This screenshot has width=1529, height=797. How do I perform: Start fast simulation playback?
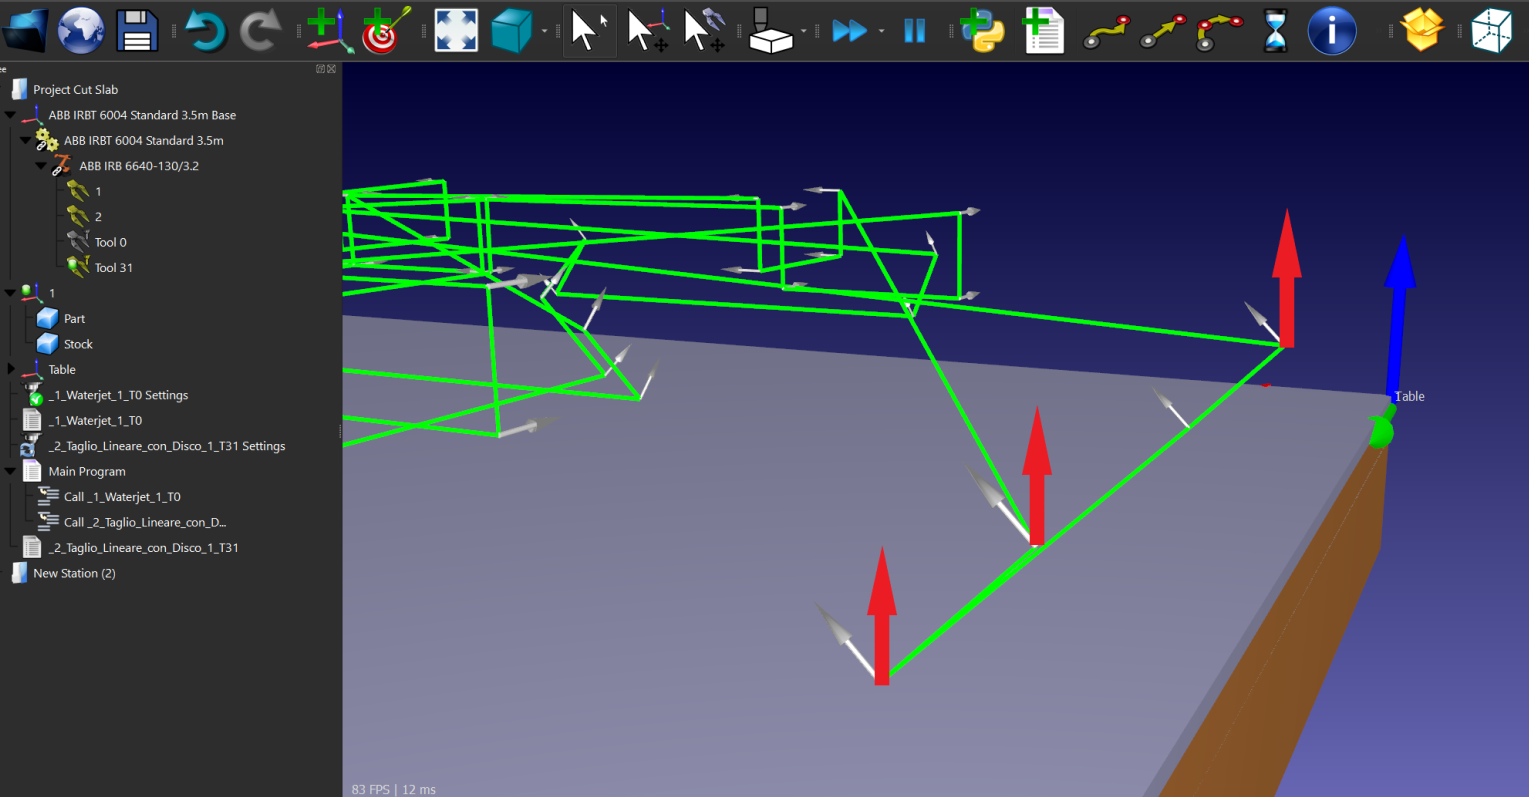point(849,30)
